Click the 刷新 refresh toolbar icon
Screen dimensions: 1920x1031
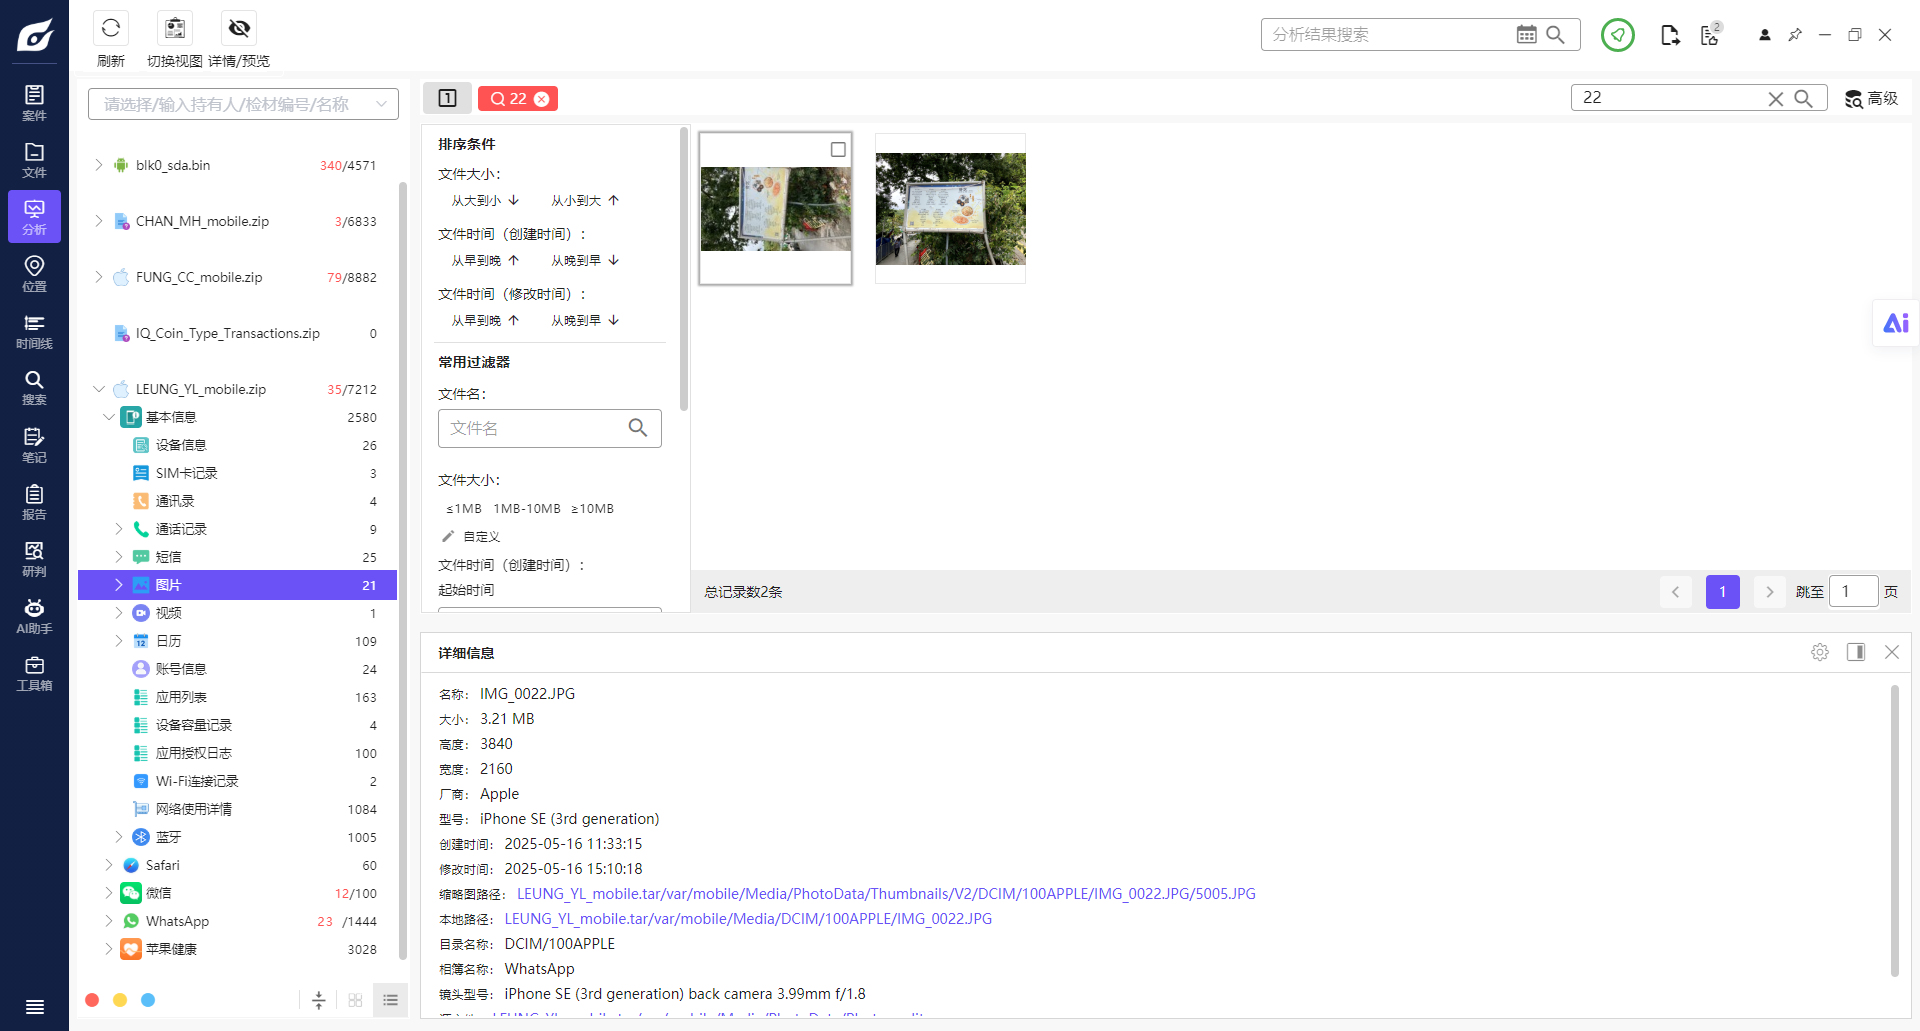(111, 28)
